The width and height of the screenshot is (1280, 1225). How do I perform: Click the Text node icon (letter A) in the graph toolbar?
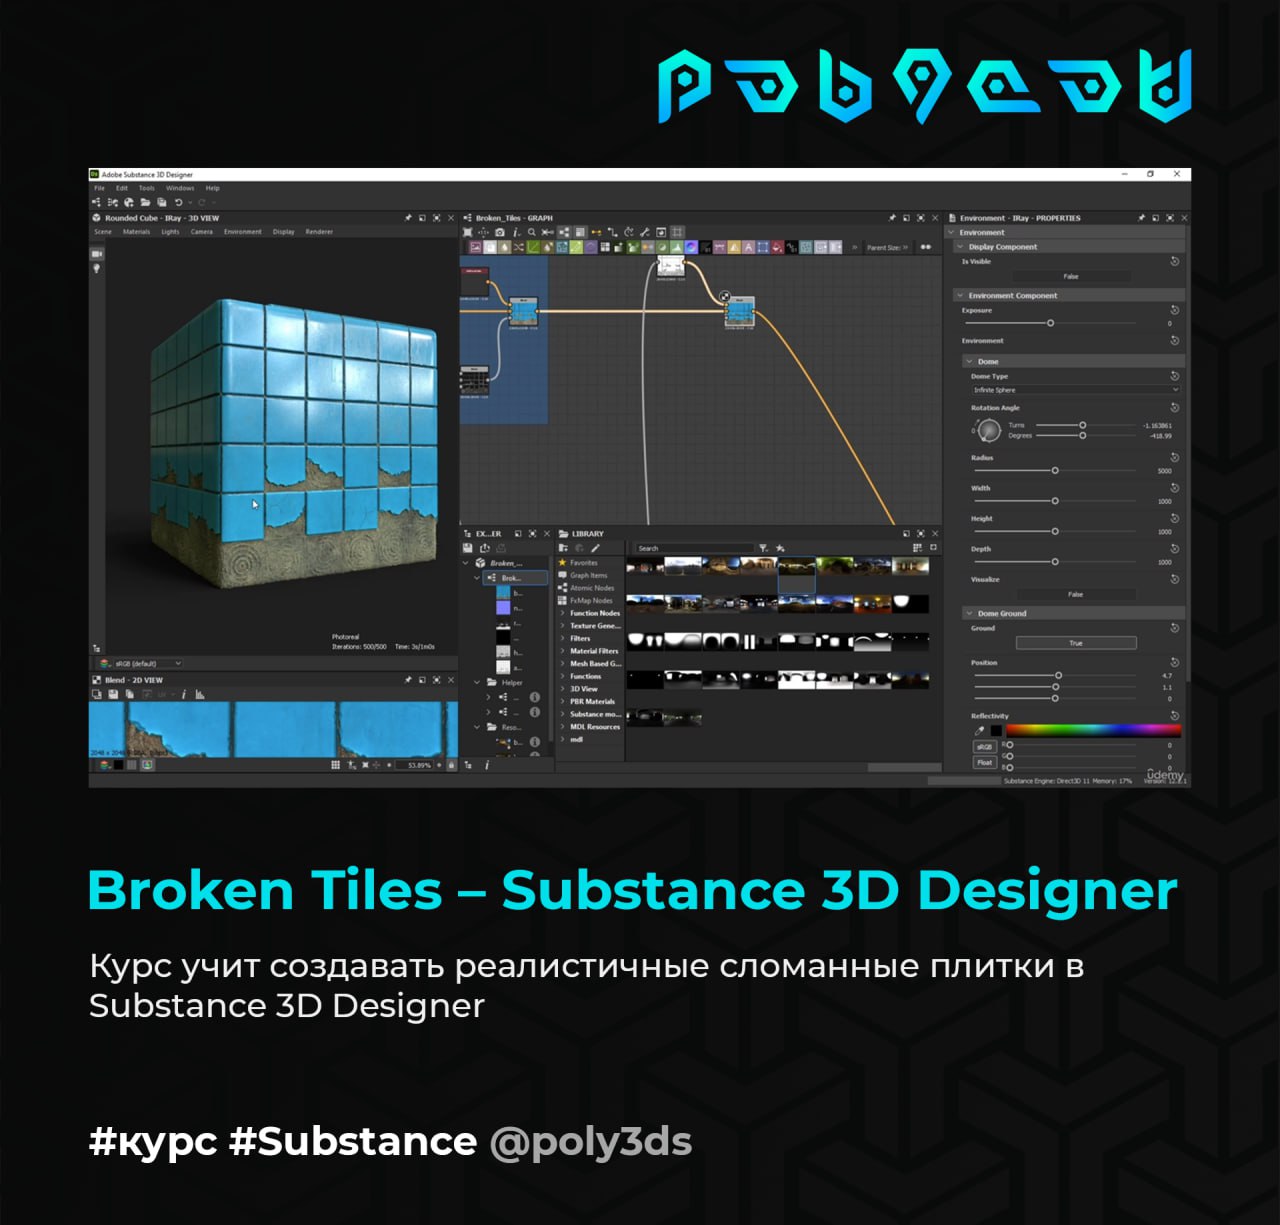(748, 247)
